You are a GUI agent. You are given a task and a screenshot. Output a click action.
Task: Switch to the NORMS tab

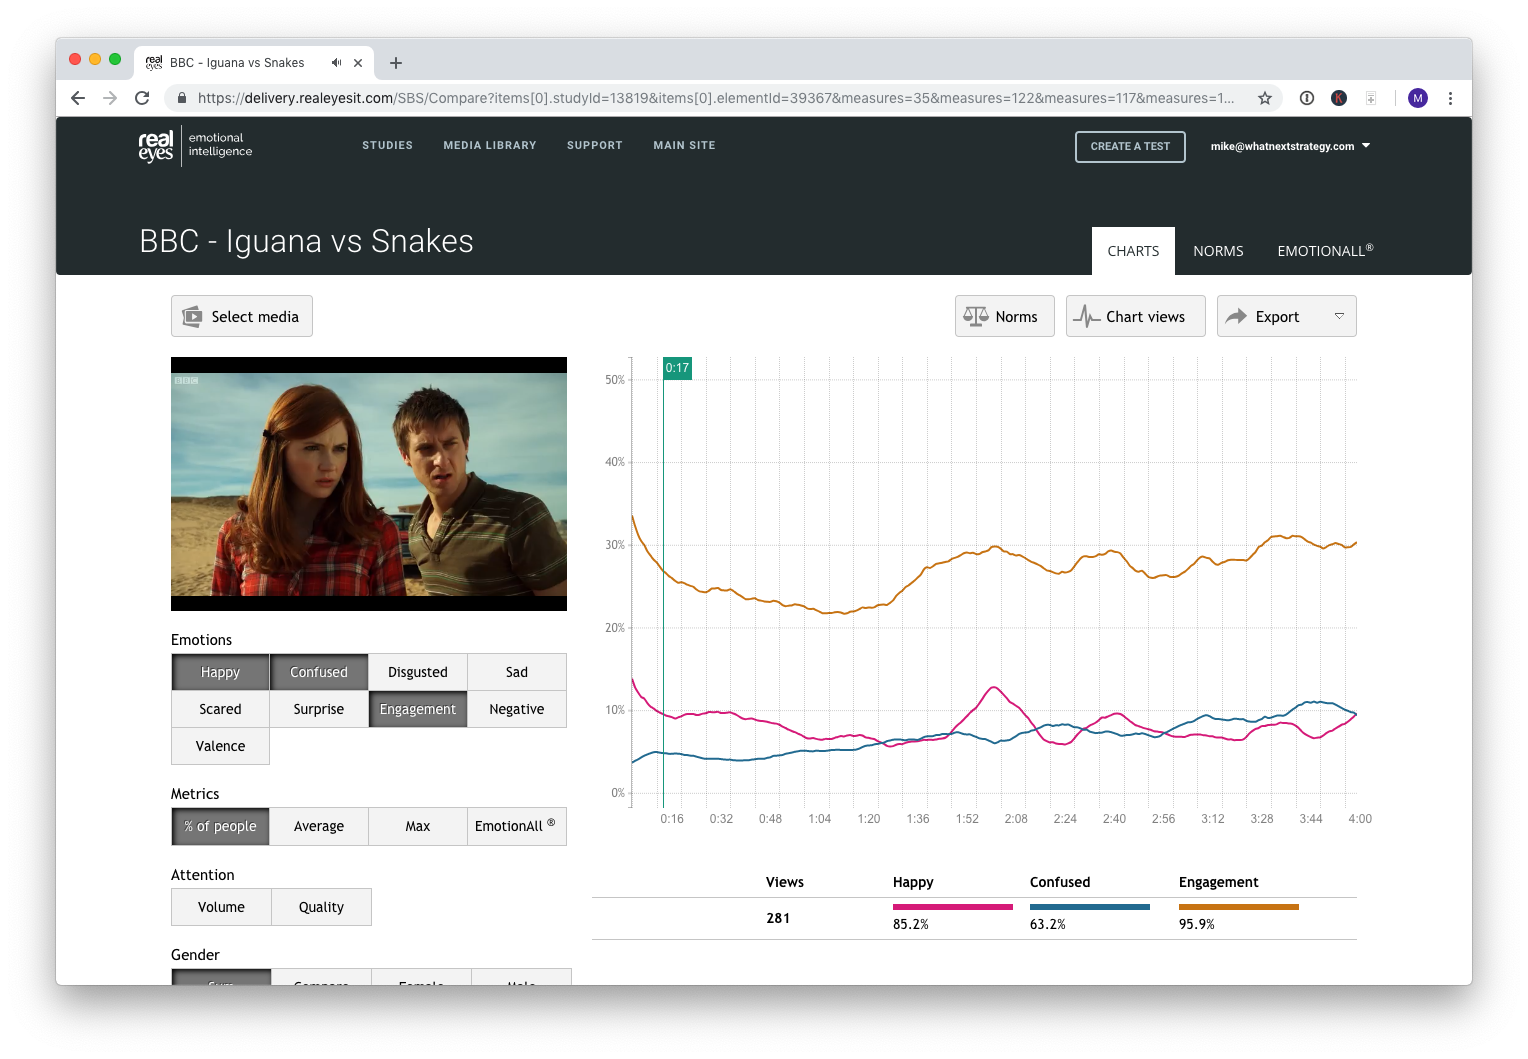(x=1218, y=251)
